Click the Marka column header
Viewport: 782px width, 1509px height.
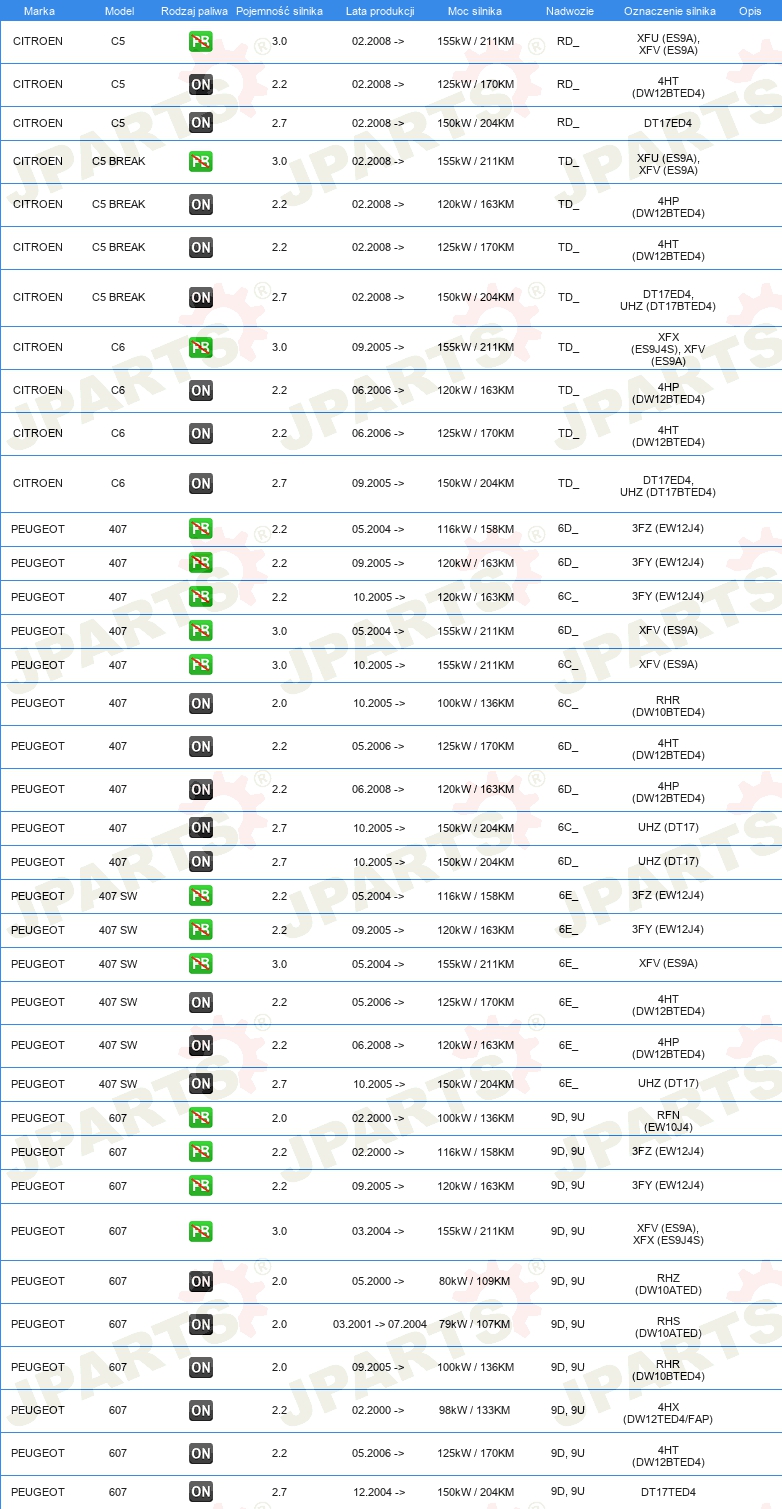click(x=39, y=10)
